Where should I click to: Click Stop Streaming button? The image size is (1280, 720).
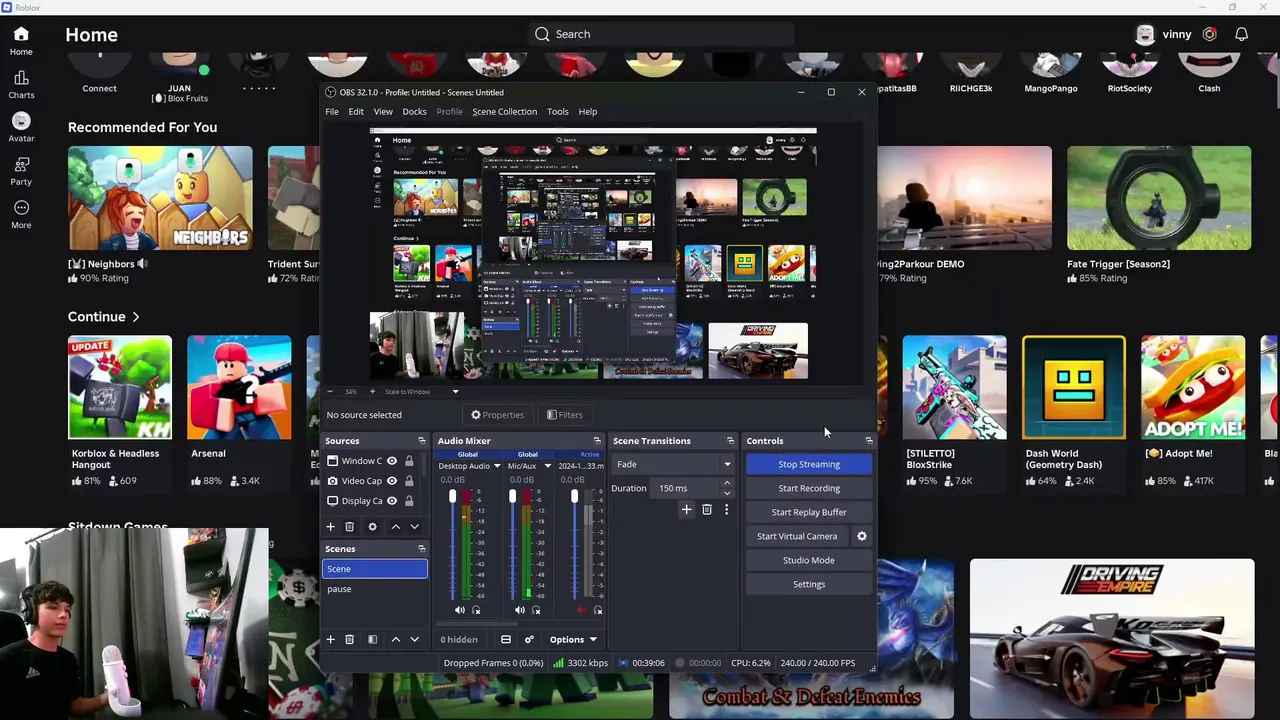pyautogui.click(x=809, y=464)
